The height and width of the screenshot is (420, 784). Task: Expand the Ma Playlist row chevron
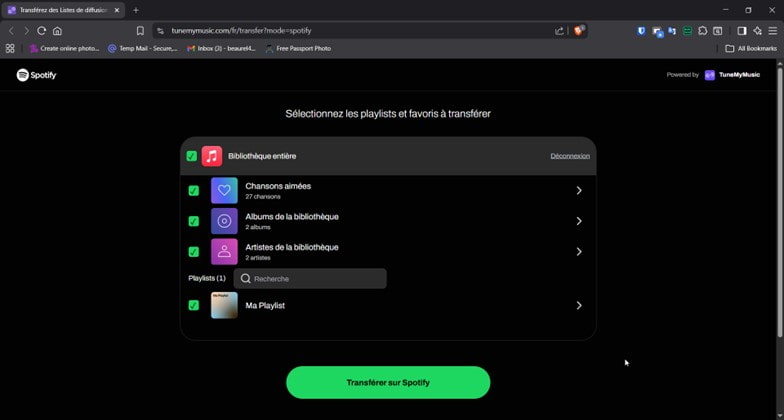tap(578, 306)
